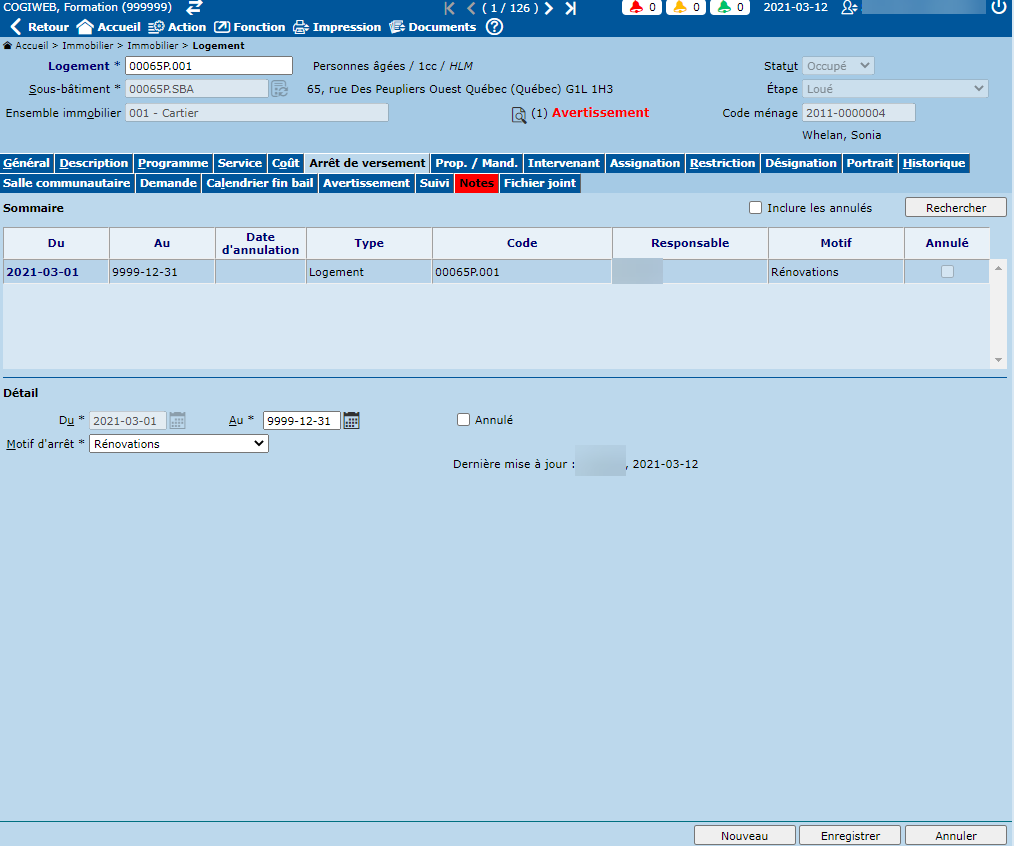Open the Action menu
The height and width of the screenshot is (846, 1014).
(177, 27)
